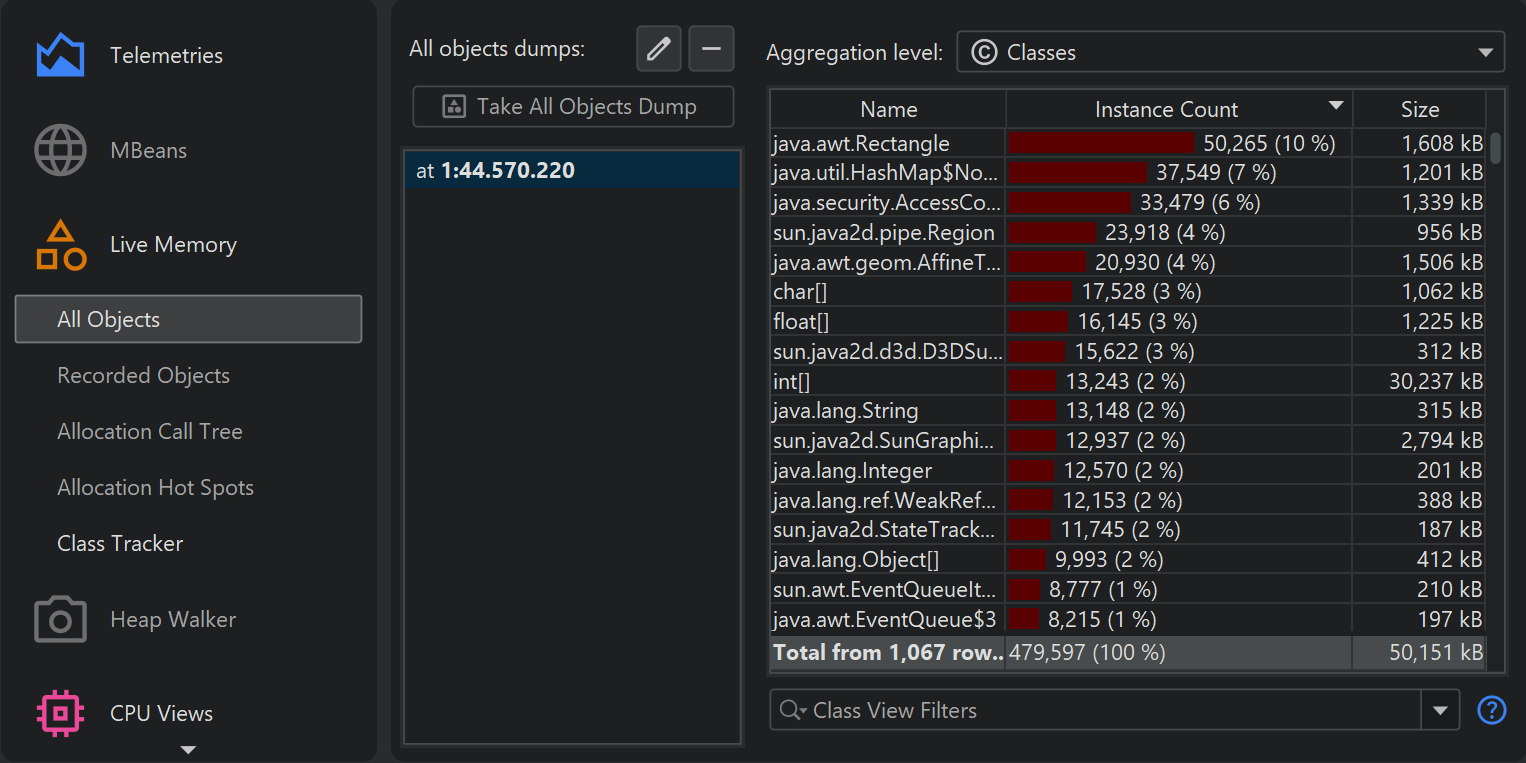Click the CPU Views chip icon
The height and width of the screenshot is (763, 1526).
coord(60,714)
